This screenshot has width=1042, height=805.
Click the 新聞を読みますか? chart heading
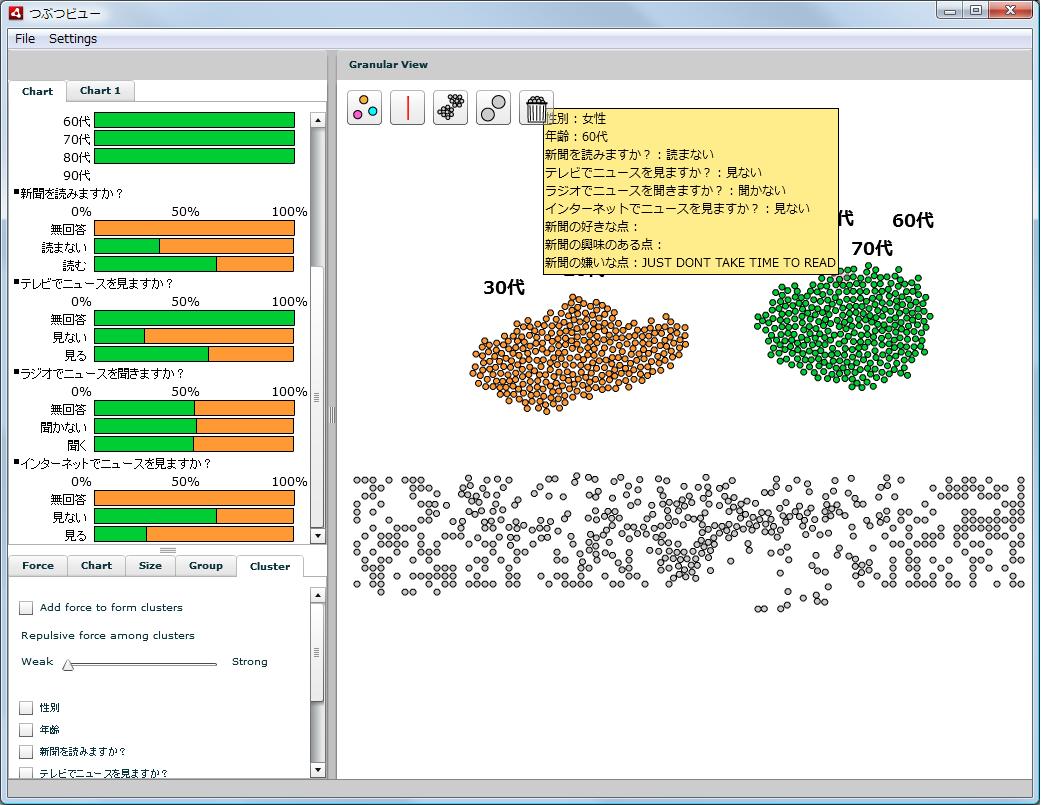click(71, 193)
